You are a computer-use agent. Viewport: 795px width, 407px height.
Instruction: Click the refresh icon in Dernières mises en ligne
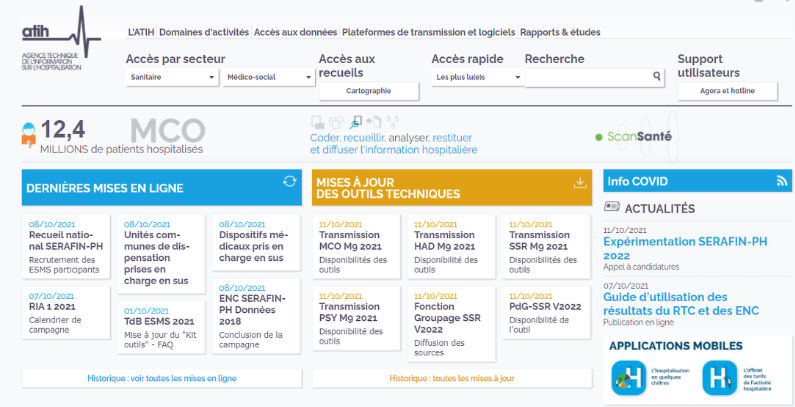click(x=290, y=181)
